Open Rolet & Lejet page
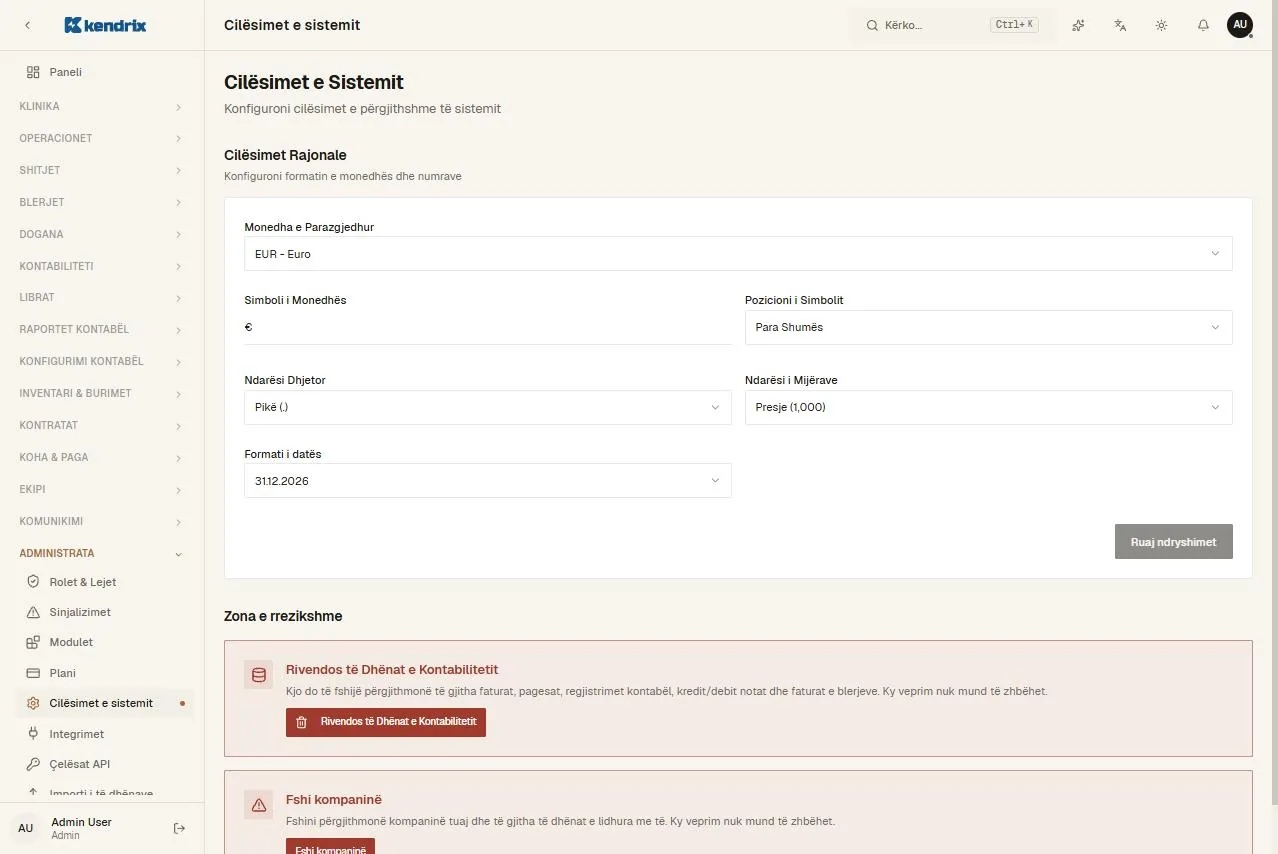Screen dimensions: 1278x854 (106, 582)
